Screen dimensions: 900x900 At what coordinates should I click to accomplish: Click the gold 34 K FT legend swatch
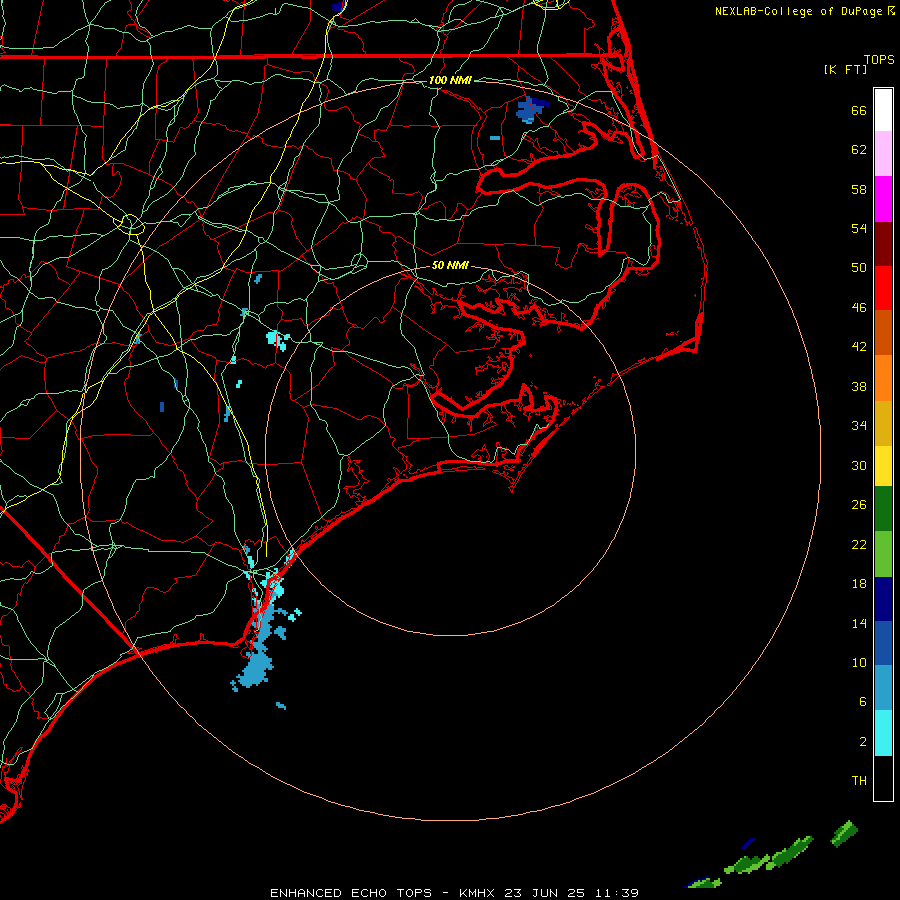883,423
